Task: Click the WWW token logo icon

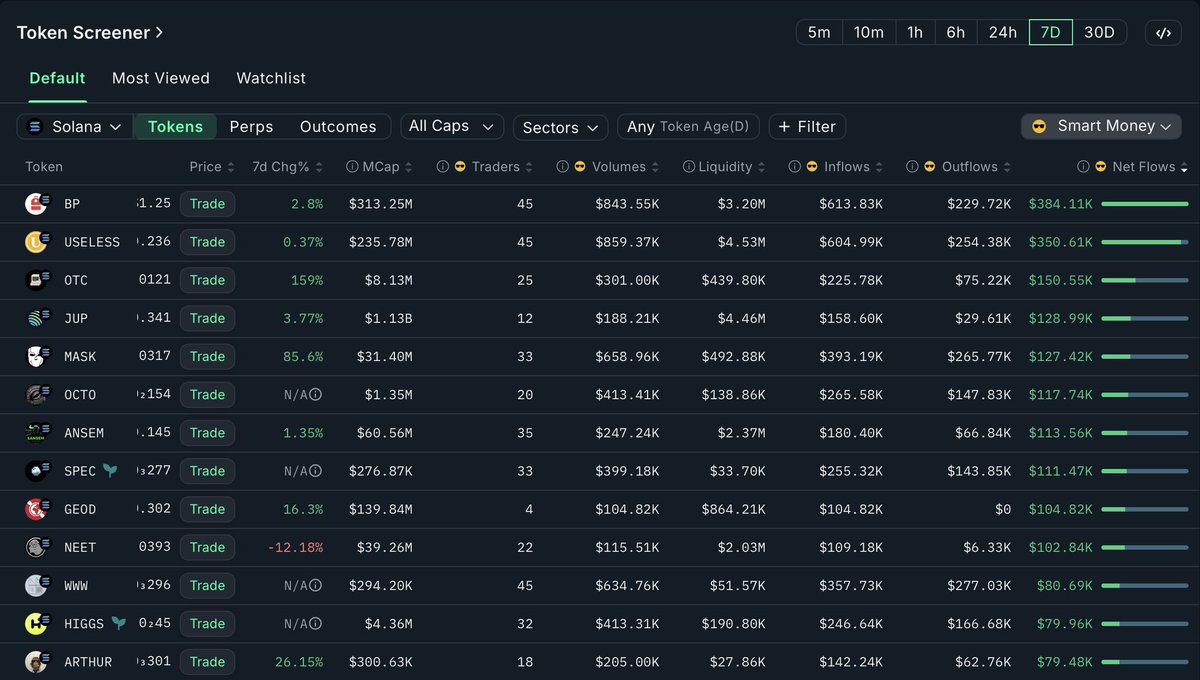Action: pos(37,585)
